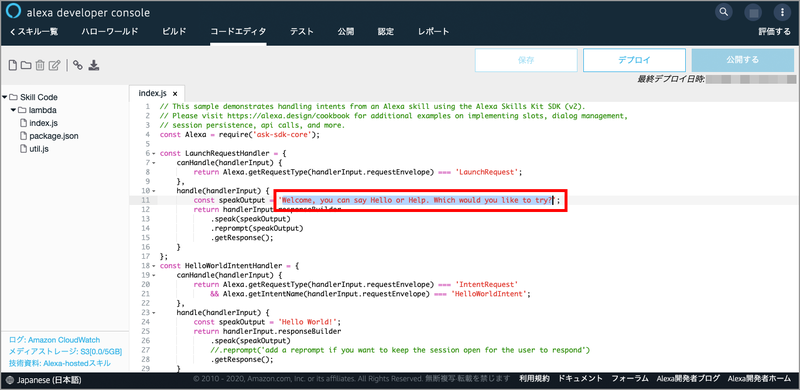Close the index.js editor tab
Screen dimensions: 800x390
point(175,94)
